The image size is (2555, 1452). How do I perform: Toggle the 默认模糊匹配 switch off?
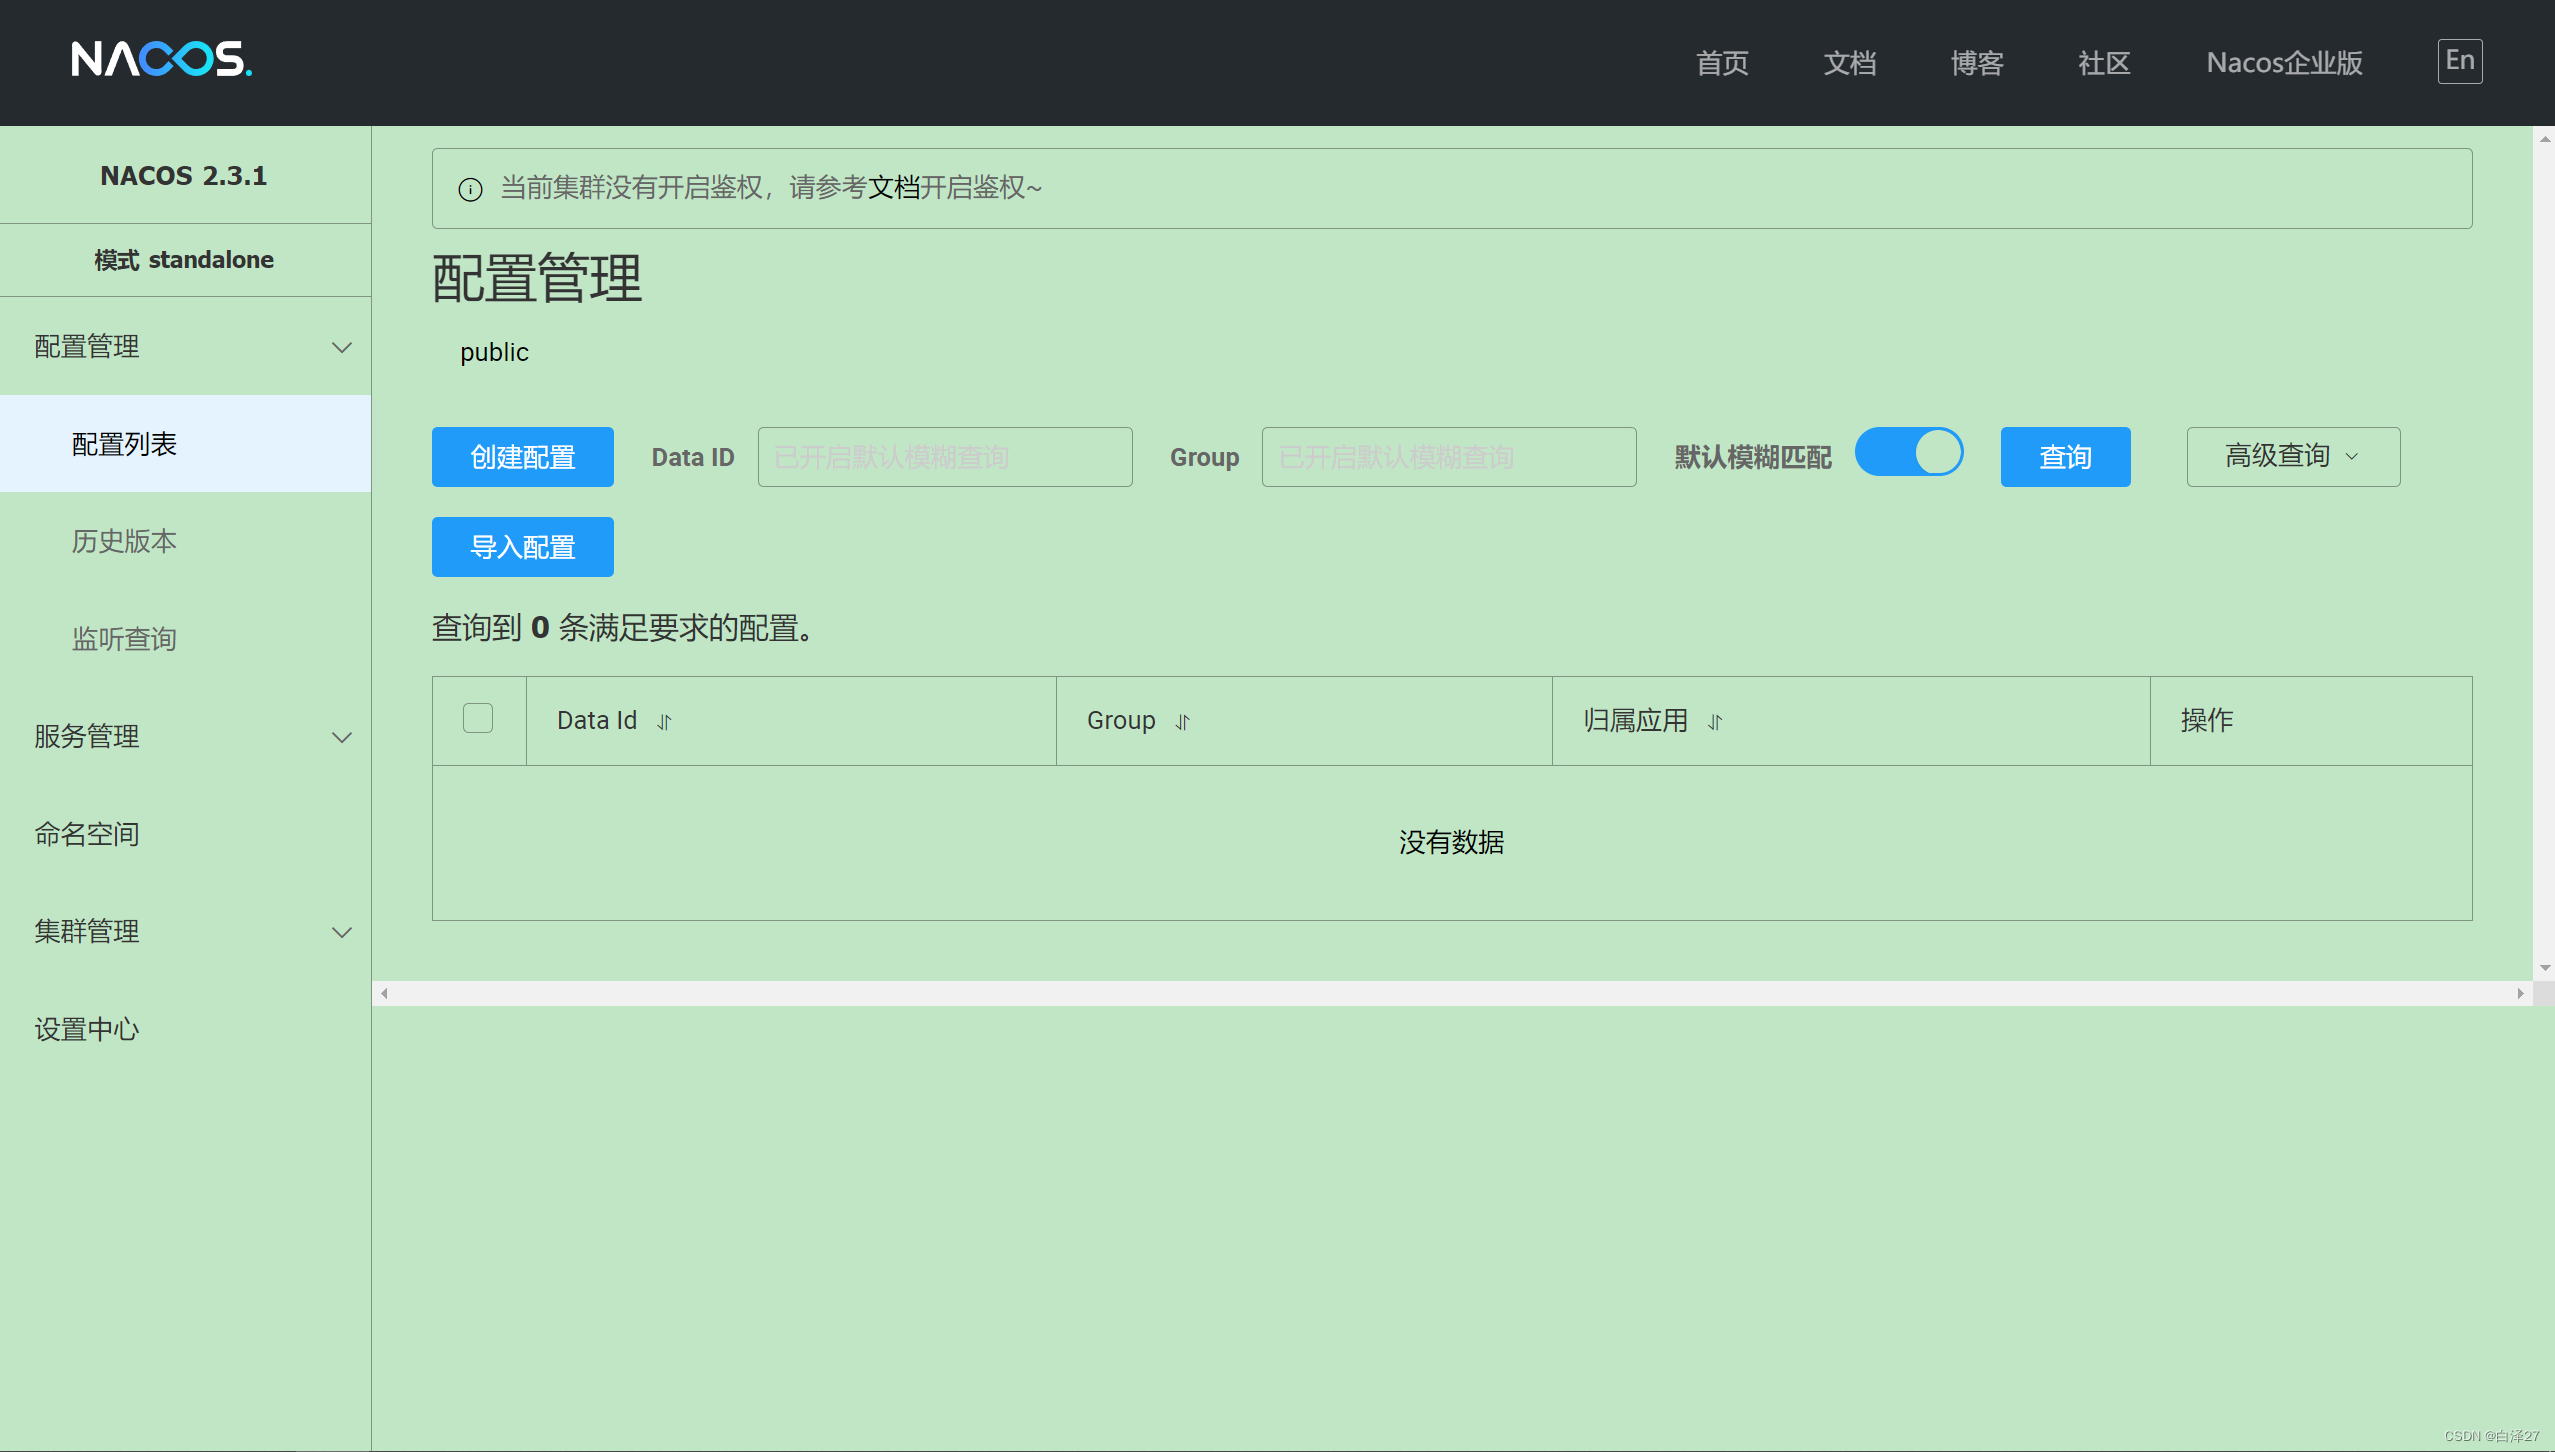point(1908,453)
